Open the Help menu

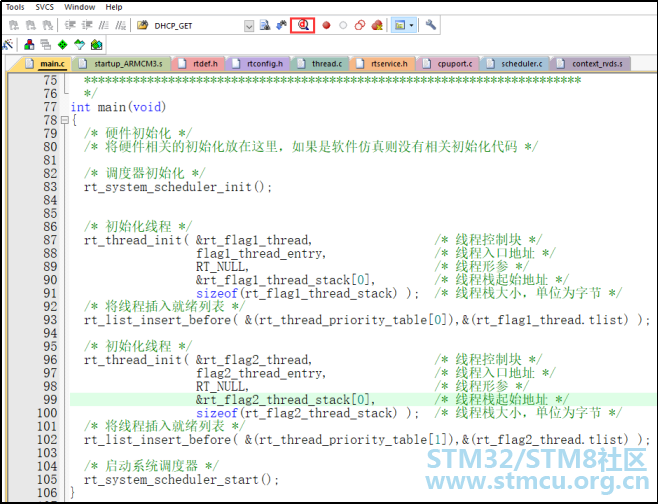pyautogui.click(x=114, y=7)
